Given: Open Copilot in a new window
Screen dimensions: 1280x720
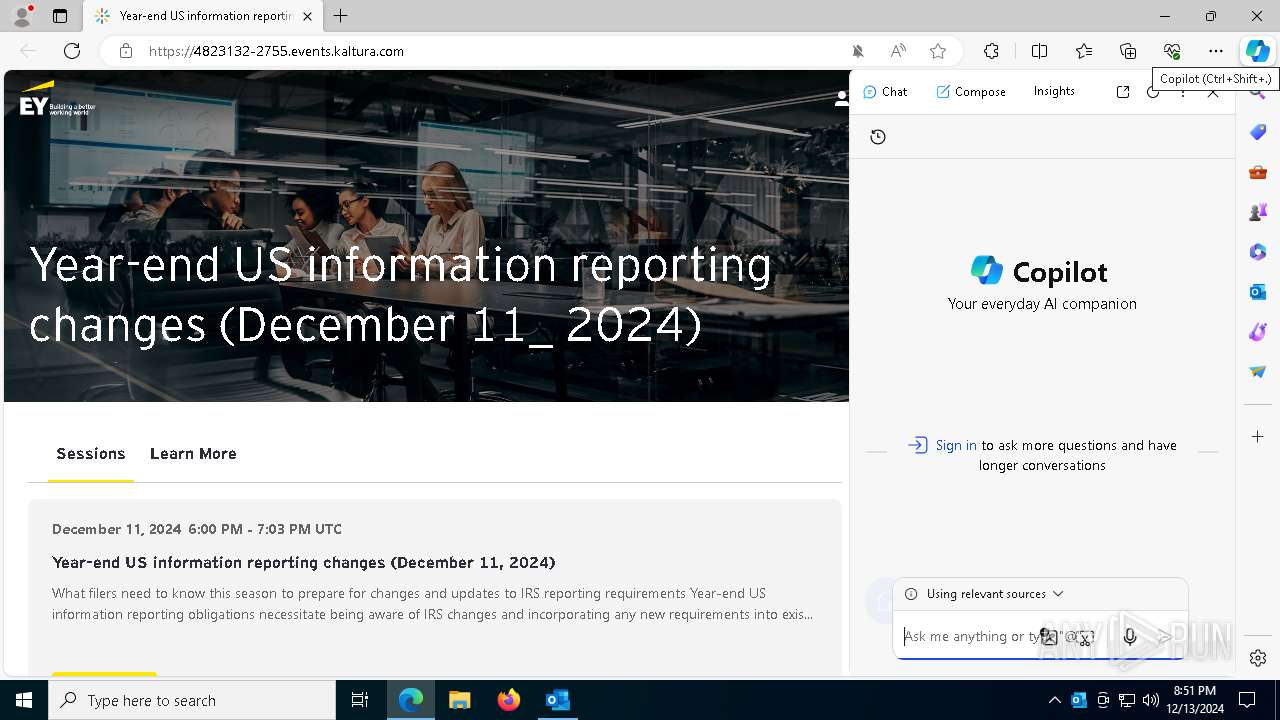Looking at the screenshot, I should (x=1123, y=91).
